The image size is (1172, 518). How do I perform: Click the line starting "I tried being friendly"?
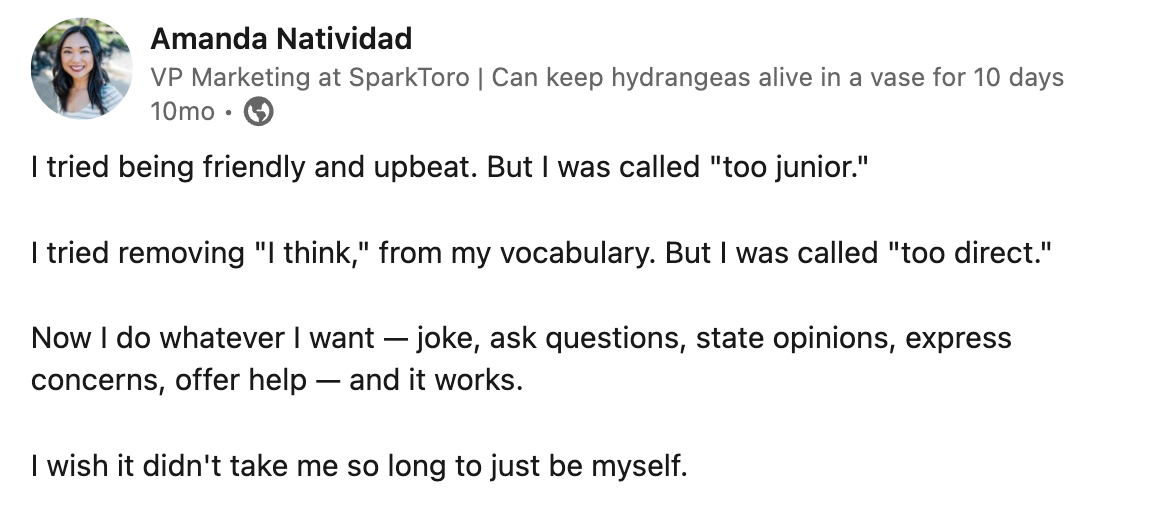pyautogui.click(x=450, y=167)
